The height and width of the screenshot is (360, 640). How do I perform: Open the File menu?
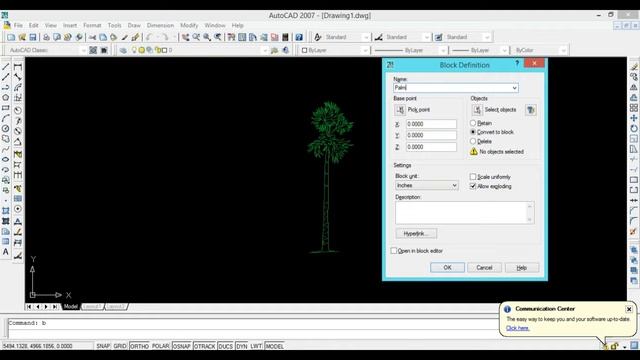click(18, 25)
